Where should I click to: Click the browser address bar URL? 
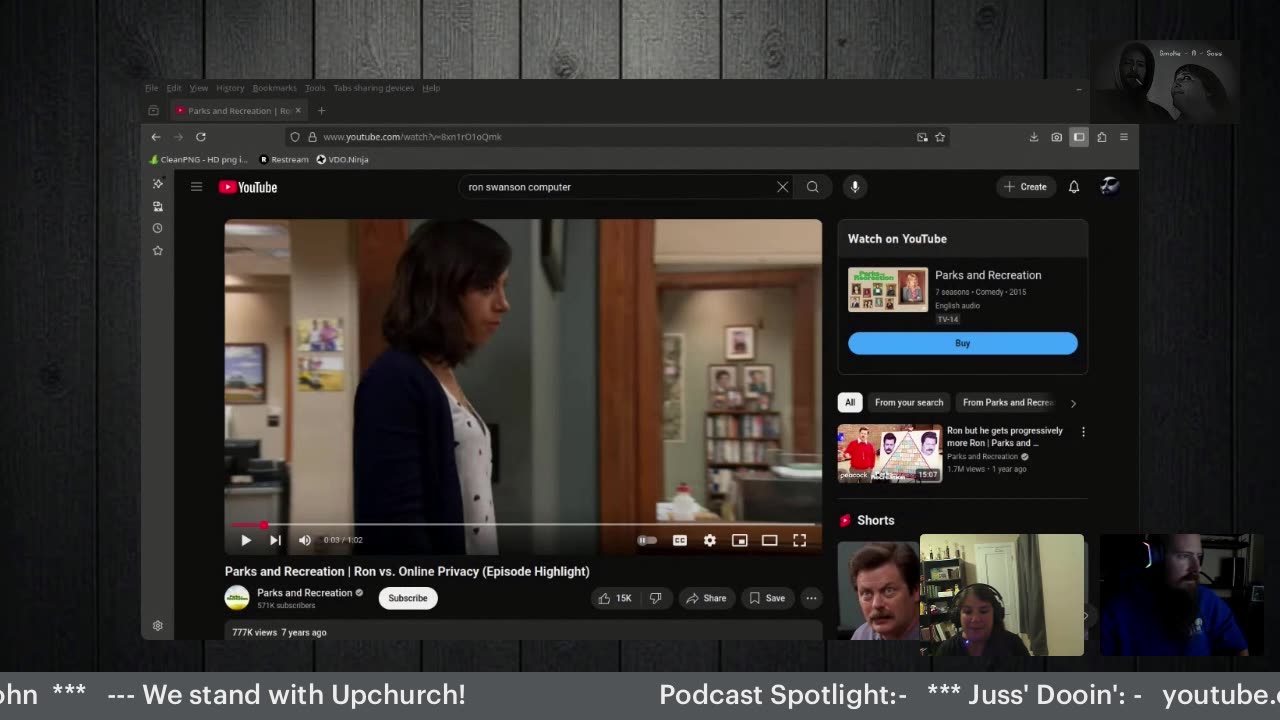[412, 137]
